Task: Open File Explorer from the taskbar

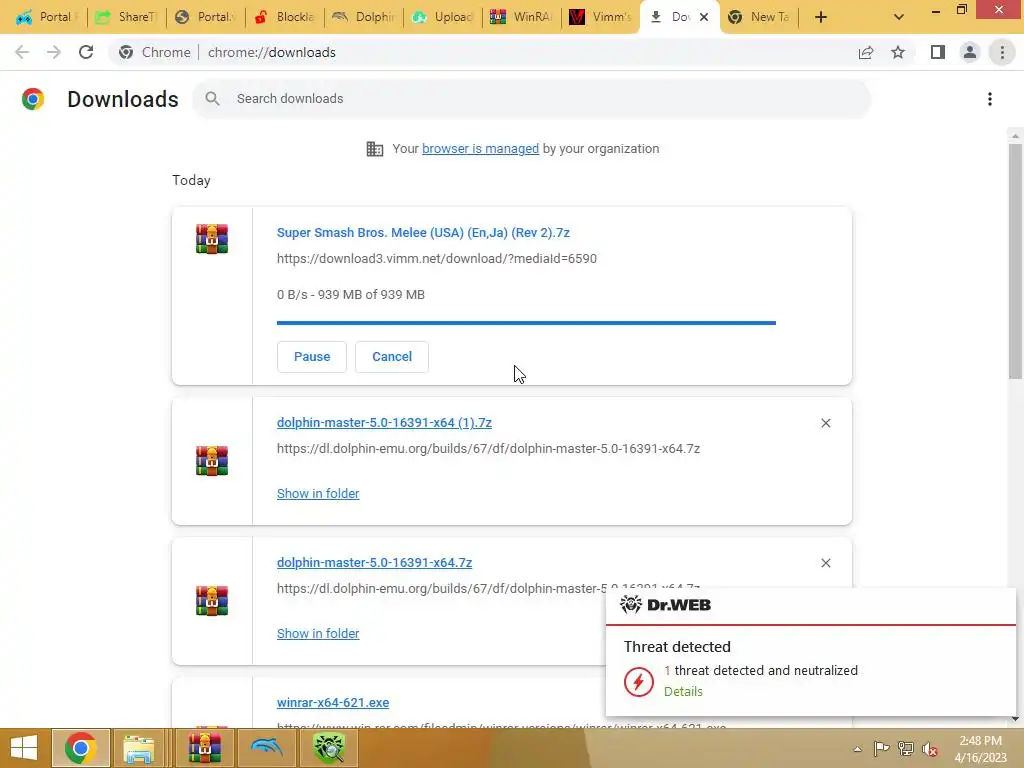Action: [139, 748]
